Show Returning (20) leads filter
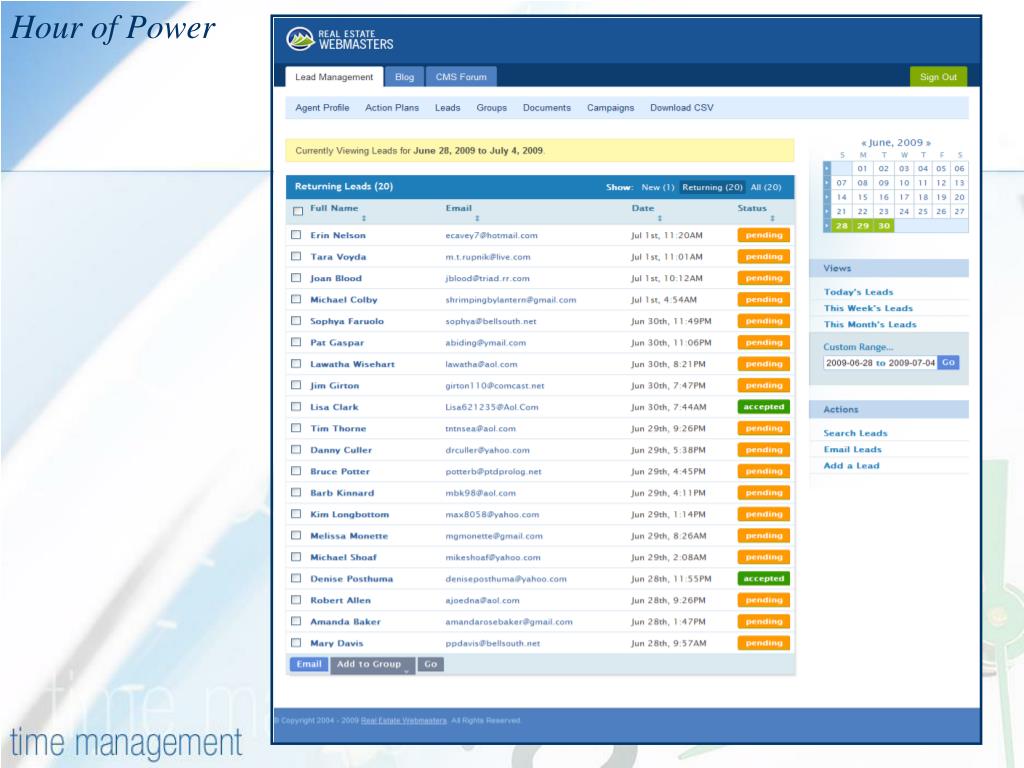This screenshot has height=768, width=1024. pos(712,187)
